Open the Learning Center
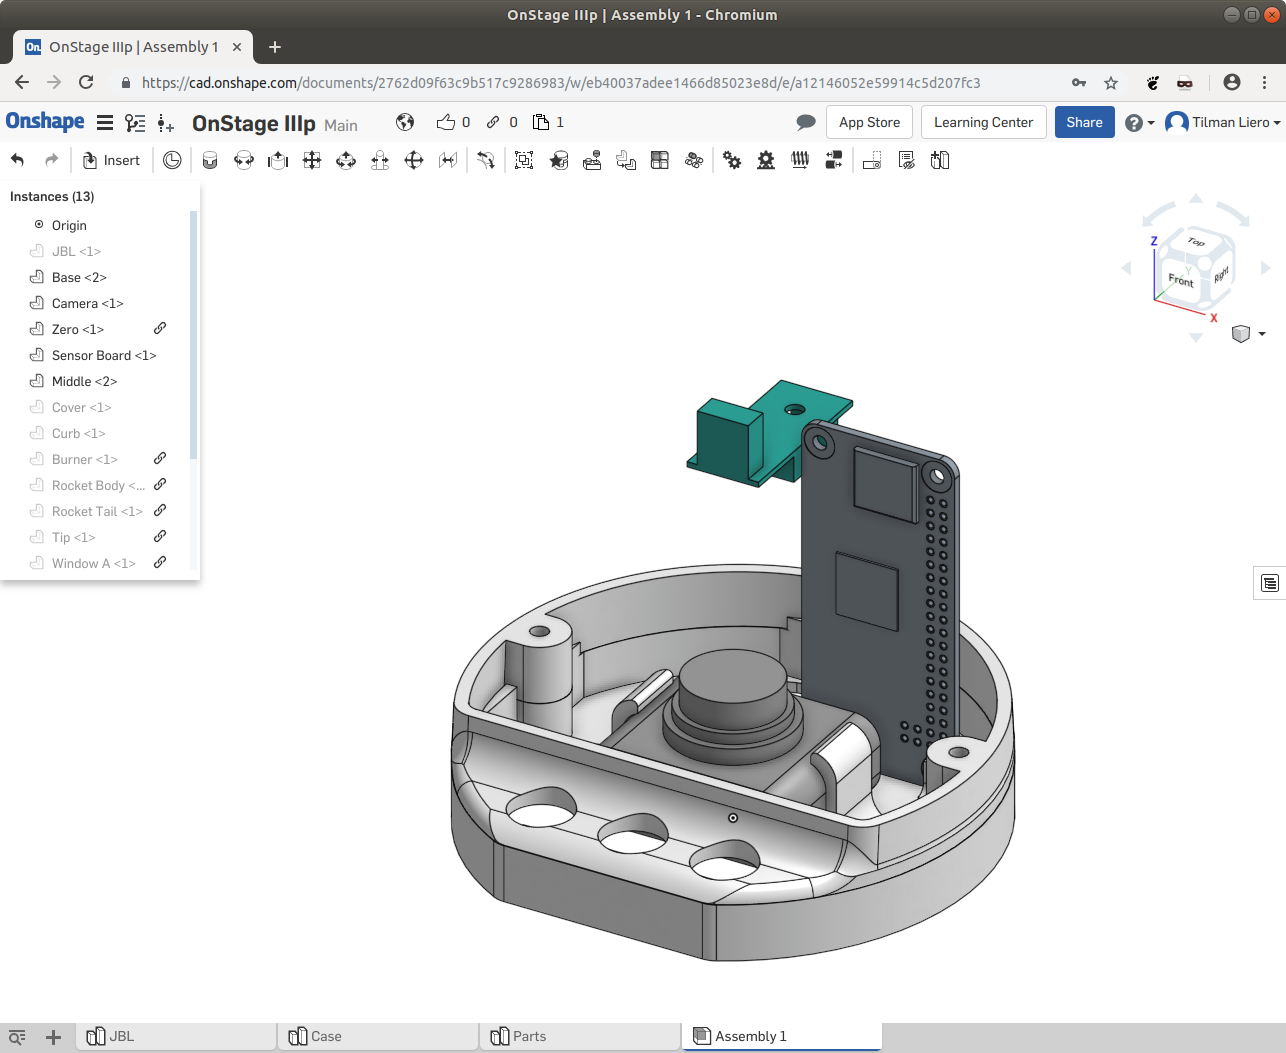Viewport: 1286px width, 1053px height. pyautogui.click(x=983, y=122)
